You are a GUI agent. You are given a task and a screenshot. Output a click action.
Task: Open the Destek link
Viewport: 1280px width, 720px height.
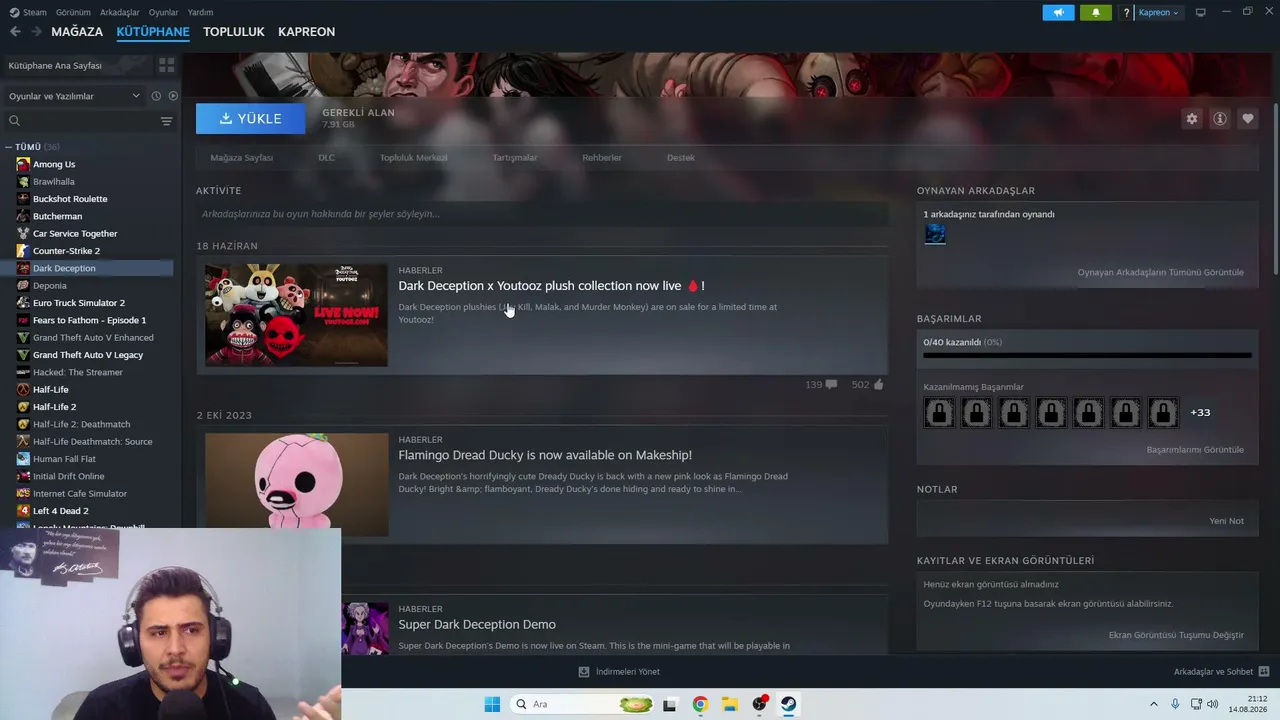pyautogui.click(x=680, y=158)
